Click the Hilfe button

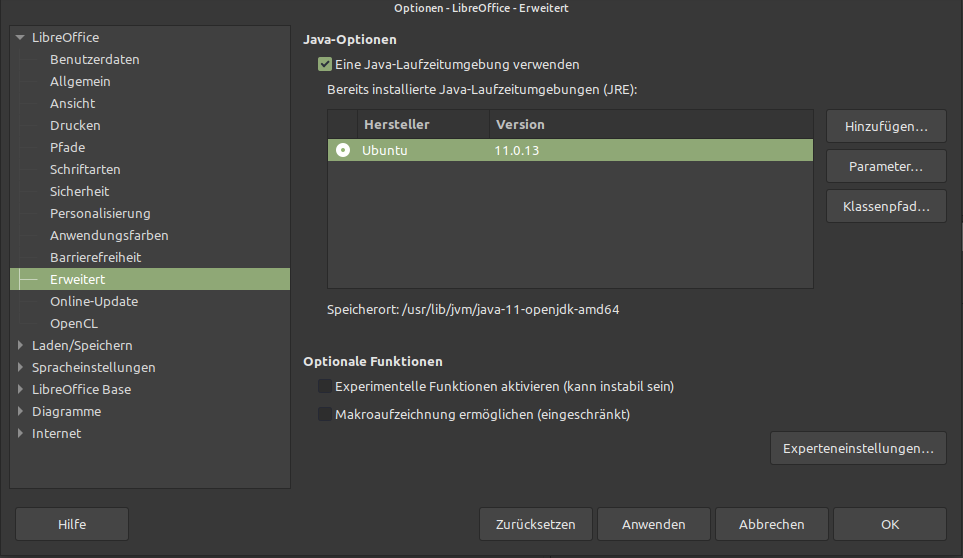72,524
